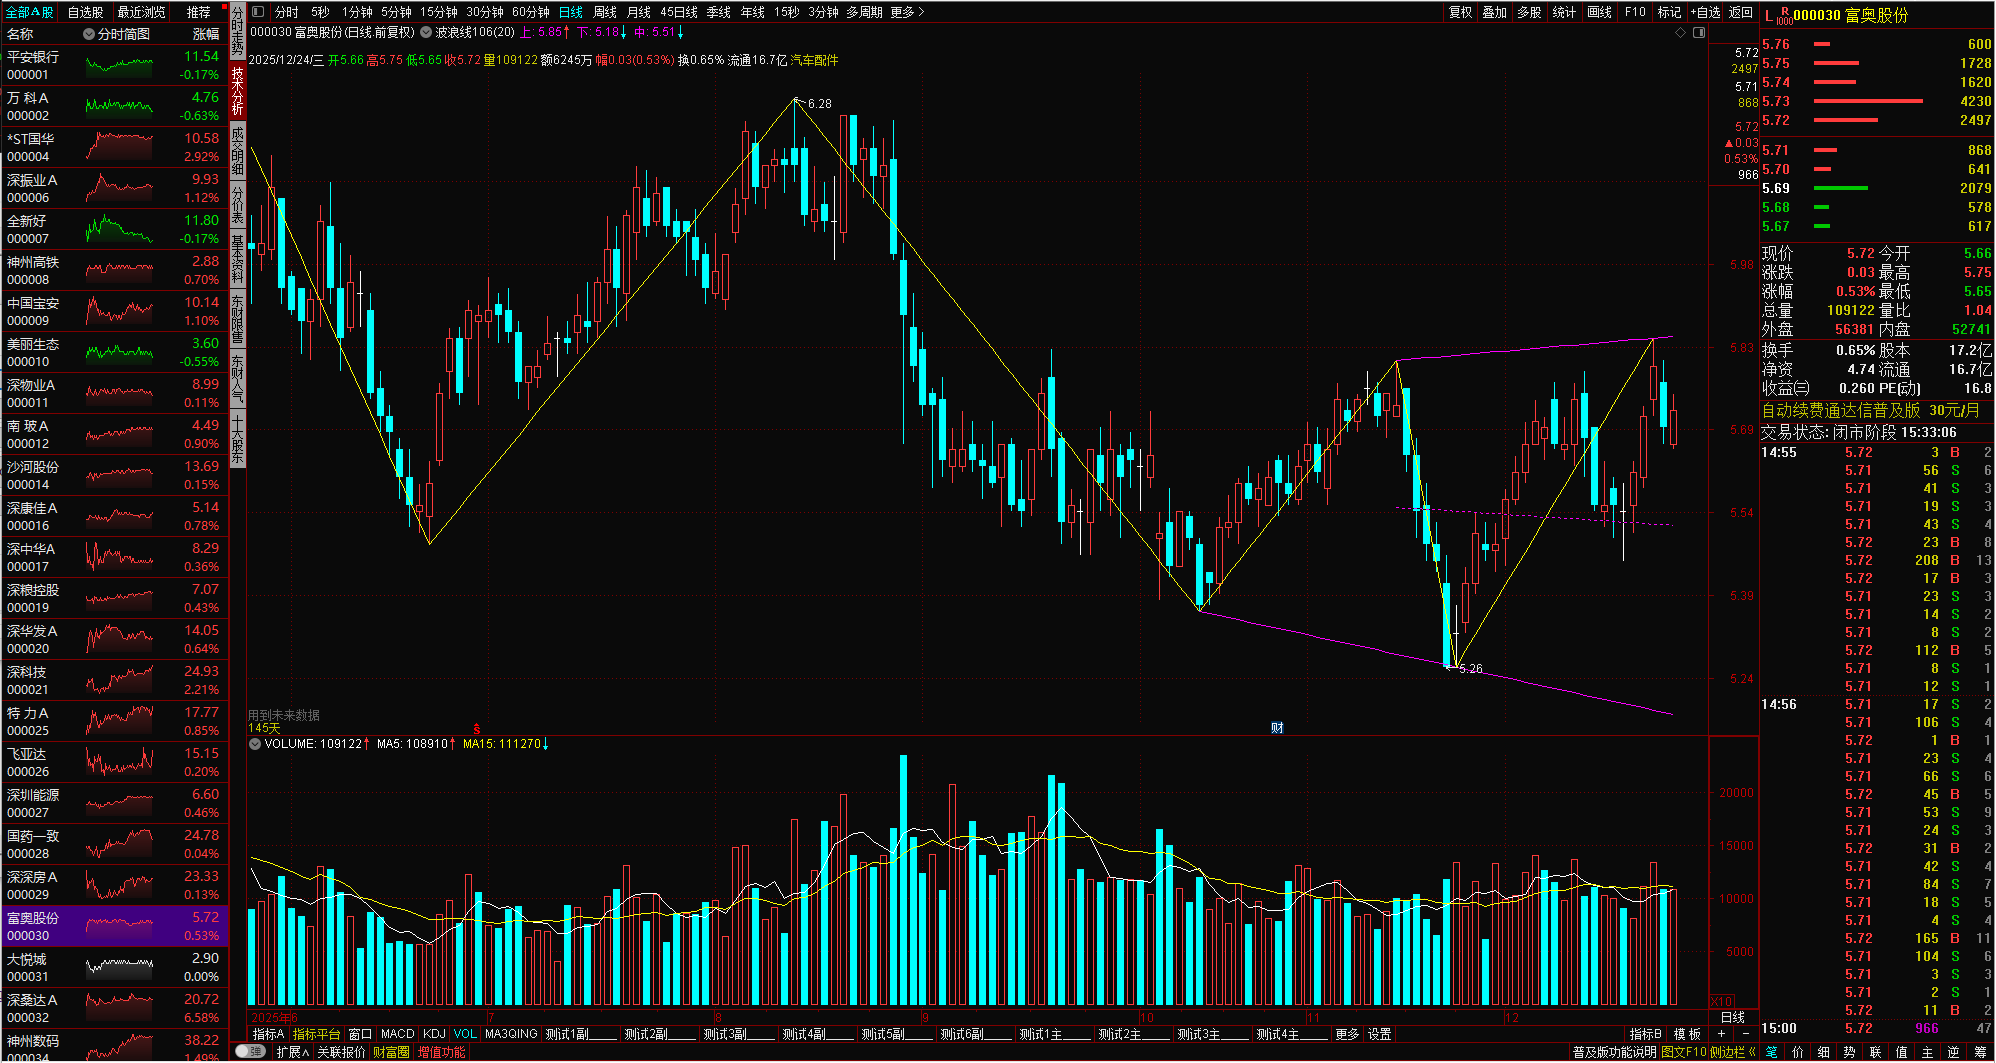Image resolution: width=1996 pixels, height=1063 pixels.
Task: Select 基本资料 vertical sidebar tab
Action: [x=238, y=258]
